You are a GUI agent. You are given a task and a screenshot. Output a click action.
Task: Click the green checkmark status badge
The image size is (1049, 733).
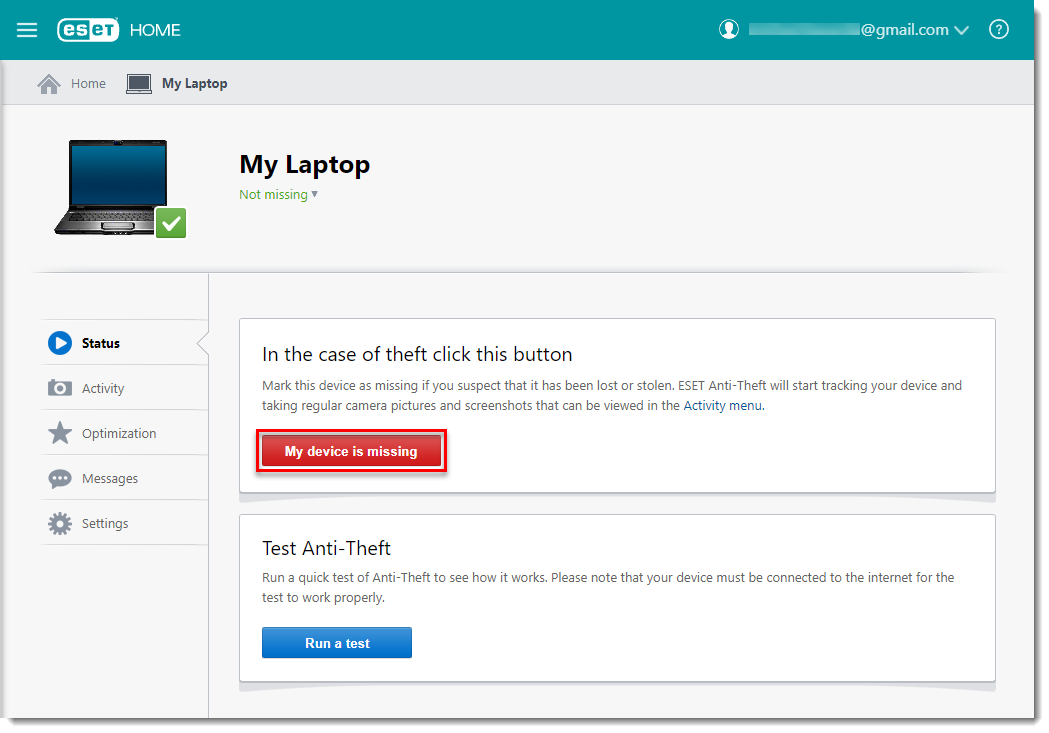[x=171, y=223]
